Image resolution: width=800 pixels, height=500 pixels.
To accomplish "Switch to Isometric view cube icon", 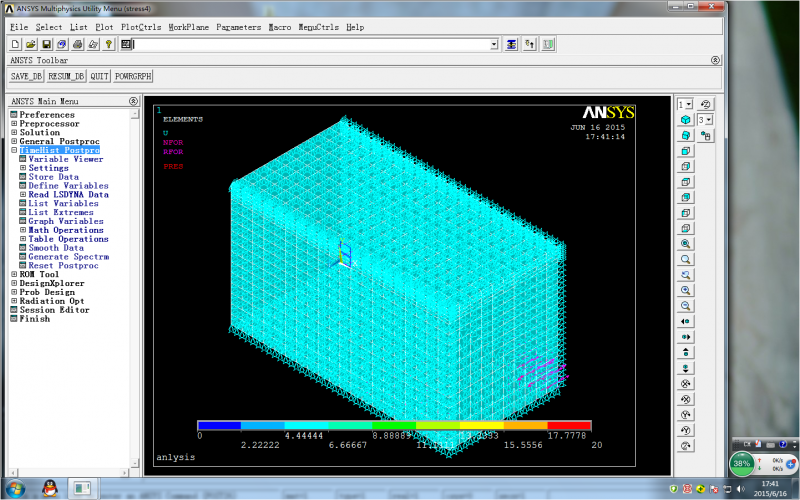I will (686, 119).
